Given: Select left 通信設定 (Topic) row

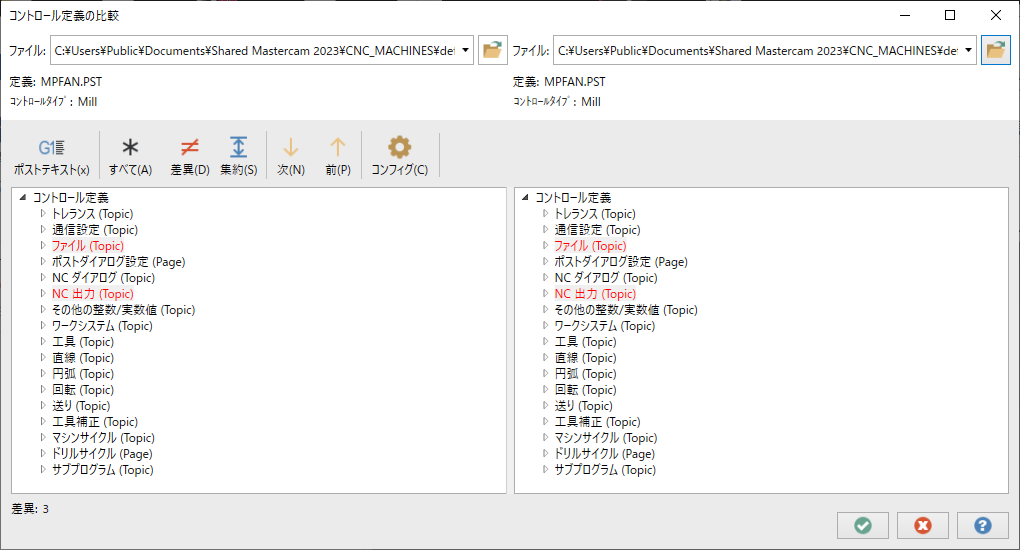Looking at the screenshot, I should tap(95, 230).
